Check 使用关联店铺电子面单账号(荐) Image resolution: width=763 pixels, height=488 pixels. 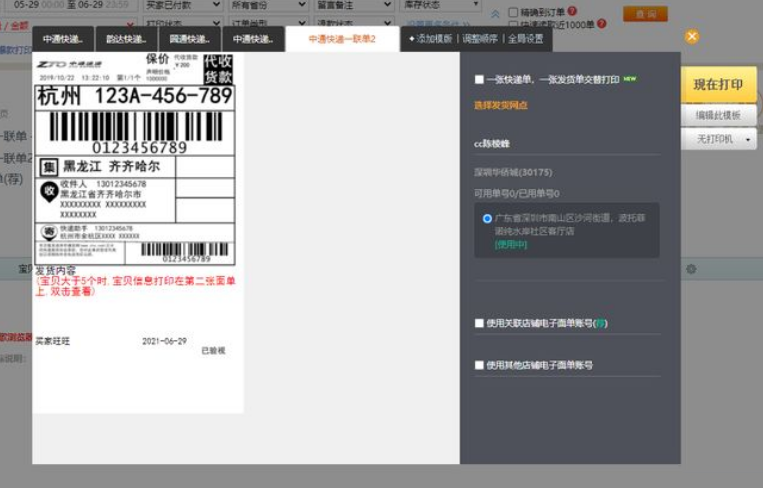479,323
